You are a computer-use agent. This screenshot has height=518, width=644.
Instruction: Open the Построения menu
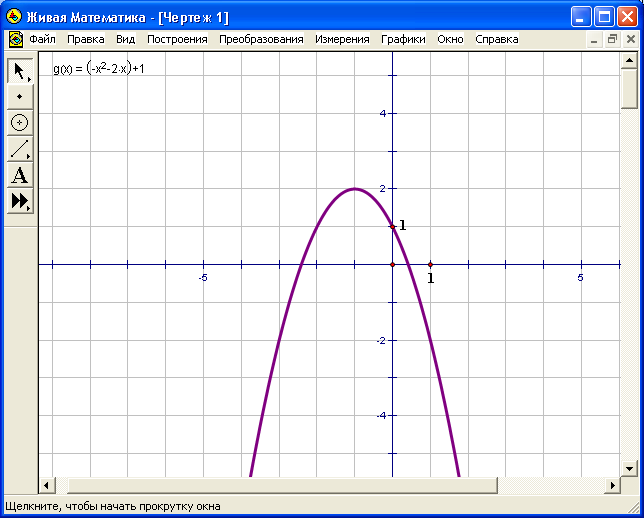177,39
